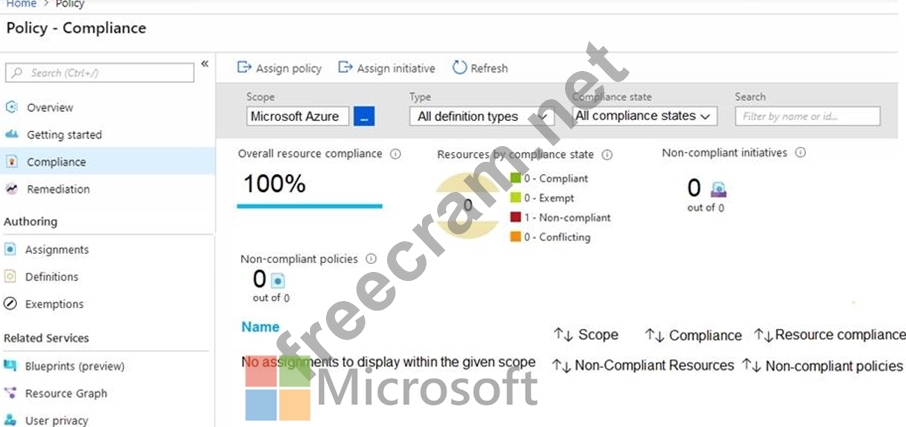Click the Assign policy icon
This screenshot has height=427, width=906.
tap(244, 68)
